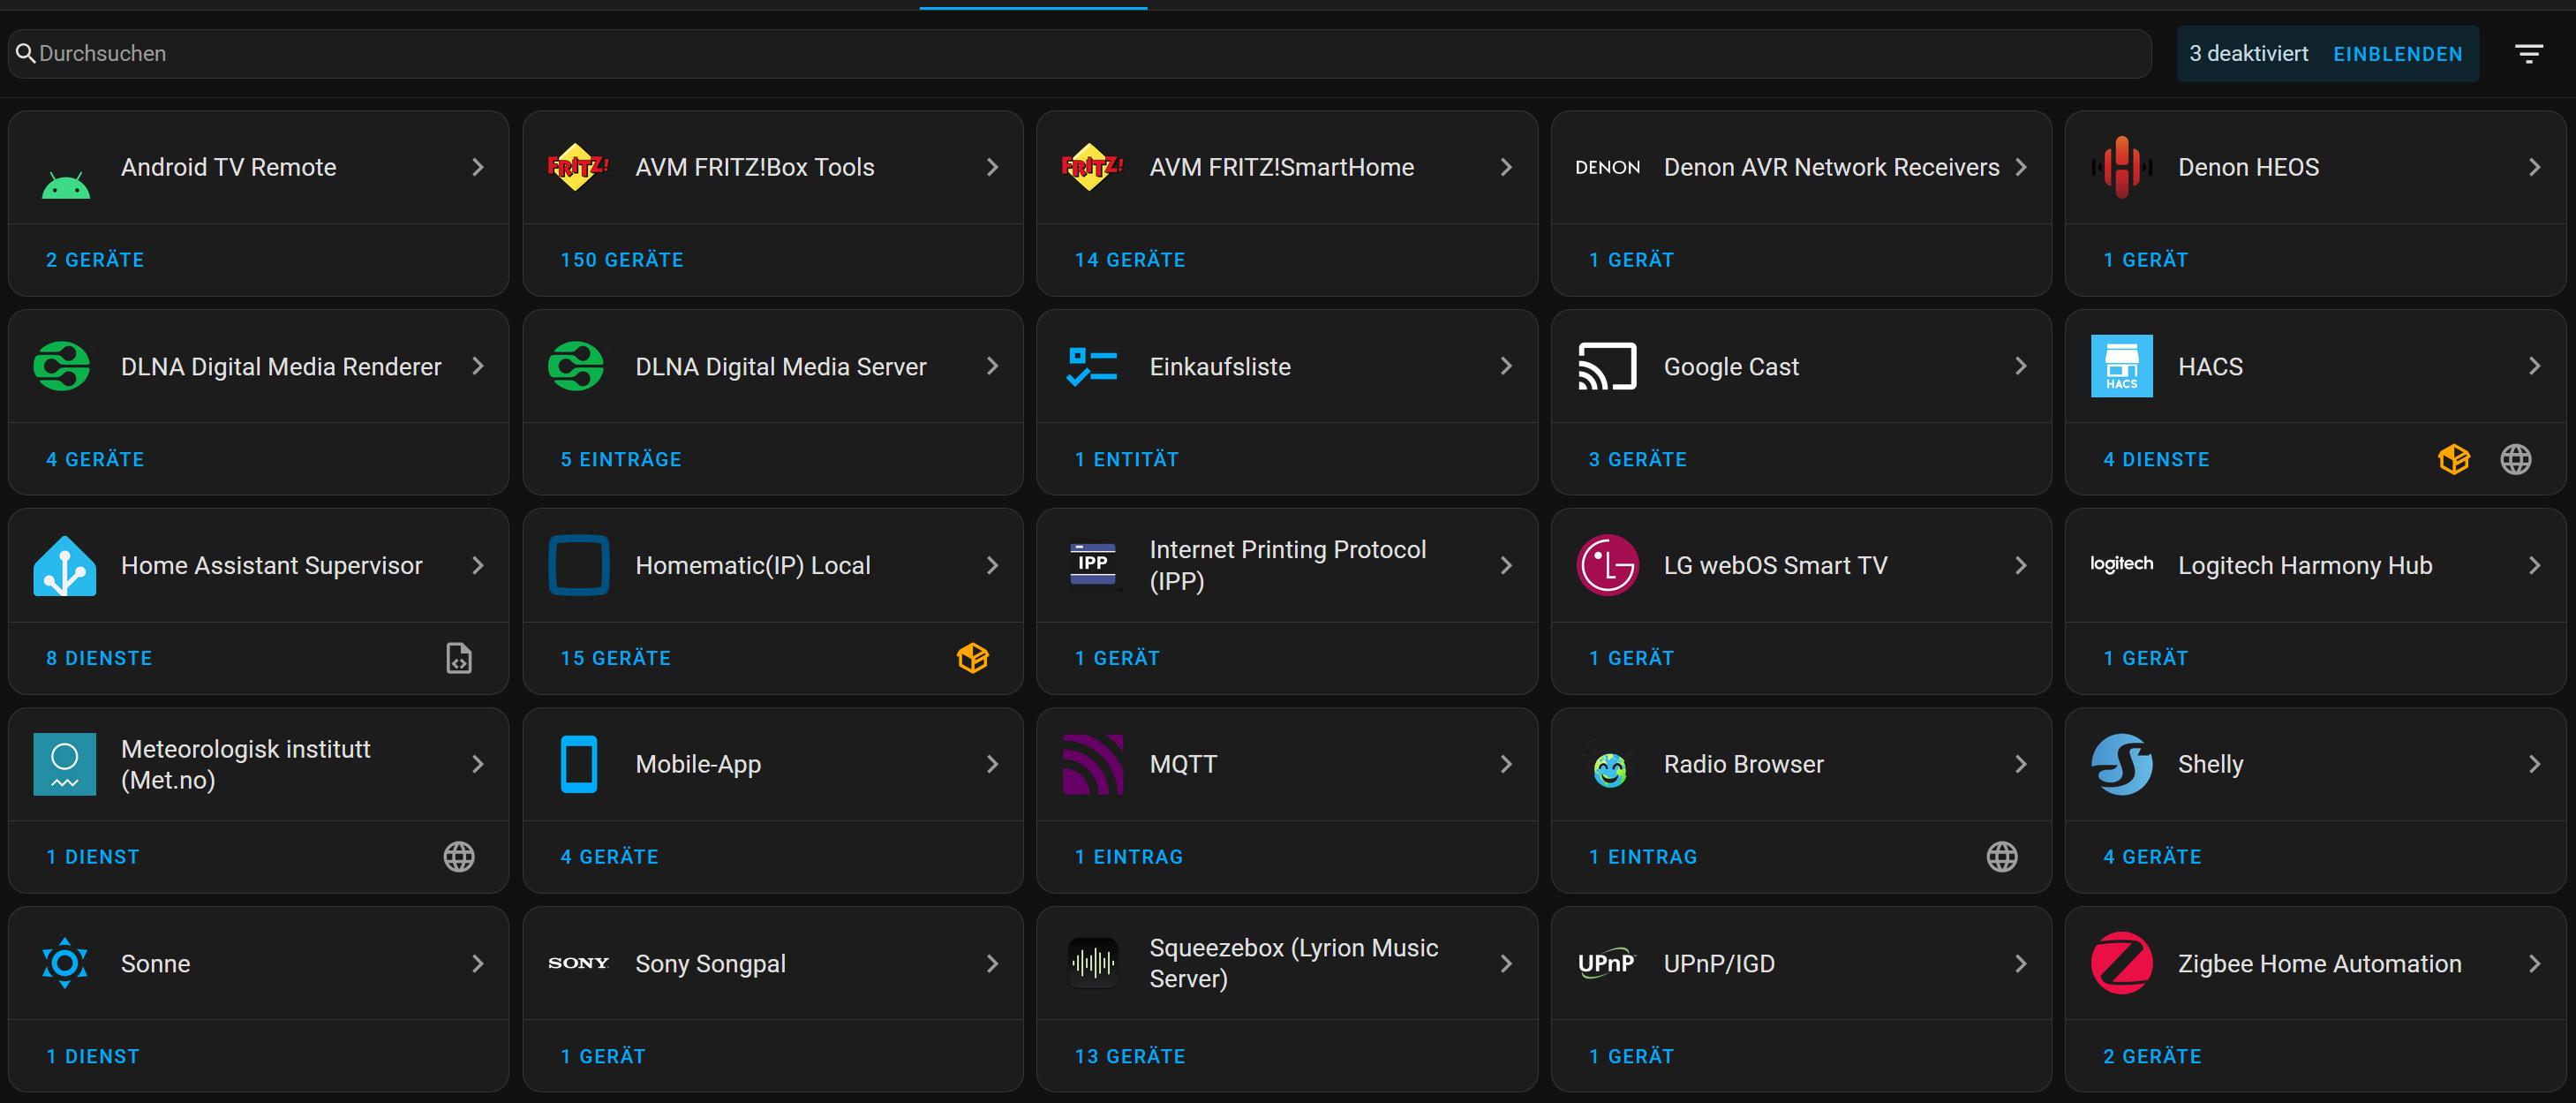
Task: Open the 4 DIENSTE link on HACS
Action: [2156, 459]
